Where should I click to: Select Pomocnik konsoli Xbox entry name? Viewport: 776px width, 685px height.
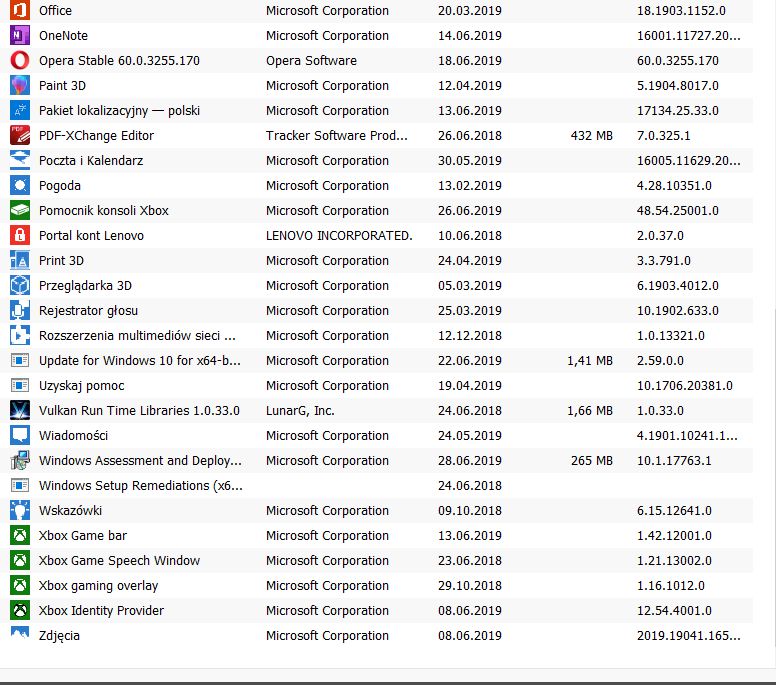tap(104, 210)
